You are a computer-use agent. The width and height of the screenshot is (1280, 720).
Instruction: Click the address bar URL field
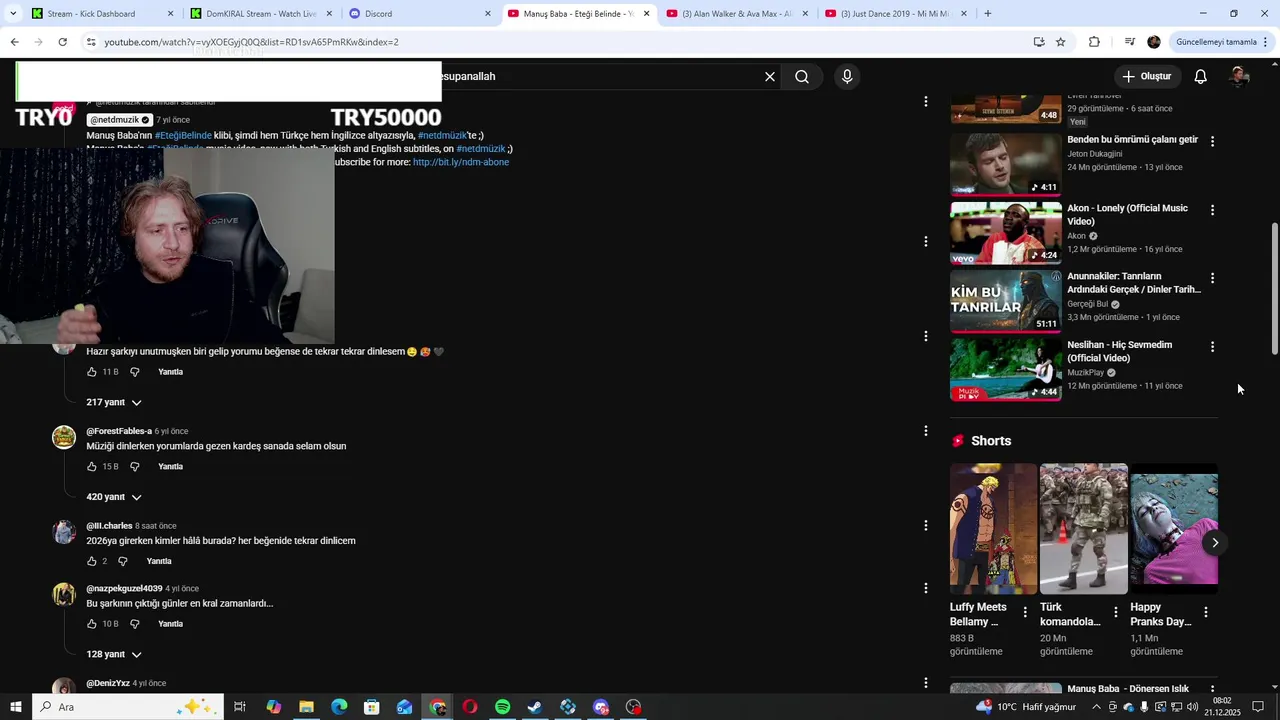tap(550, 42)
